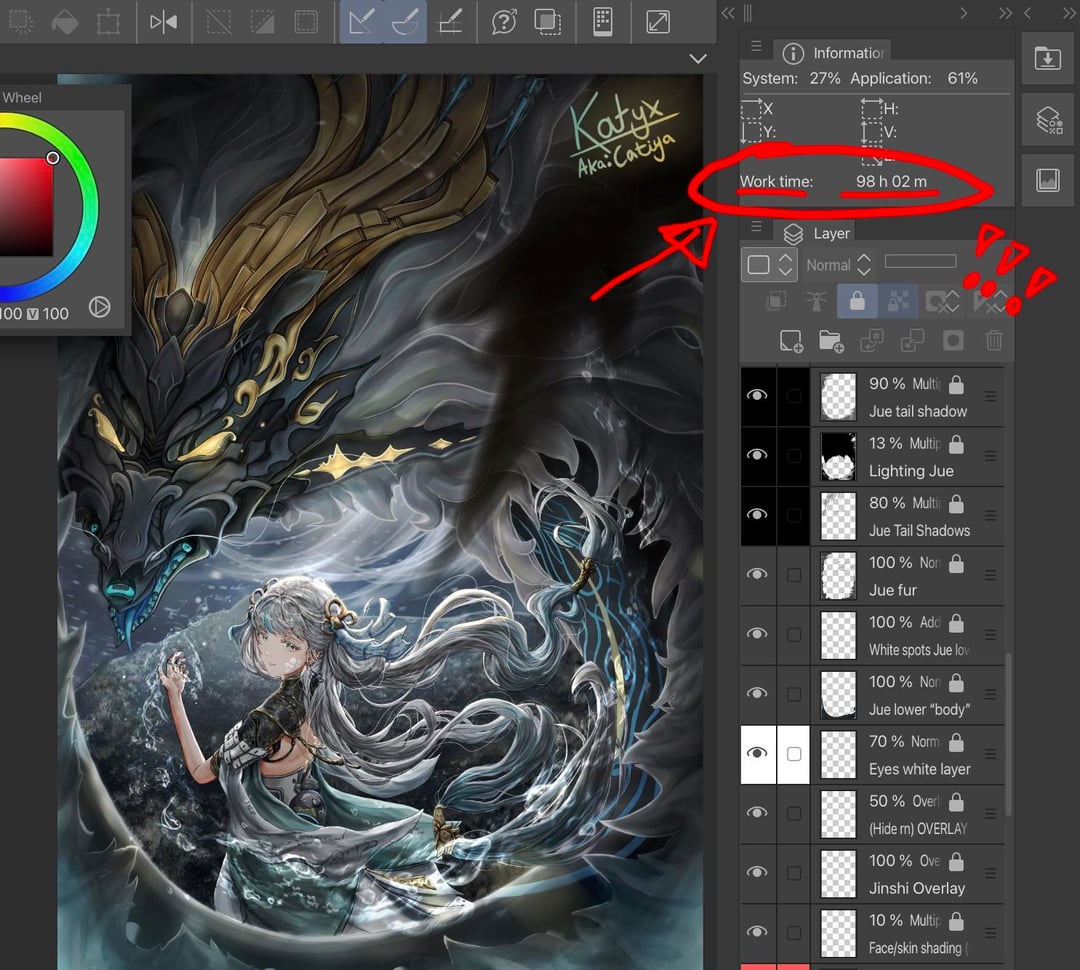
Task: Toggle the Snap to Special Ruler icon
Action: pyautogui.click(x=405, y=22)
